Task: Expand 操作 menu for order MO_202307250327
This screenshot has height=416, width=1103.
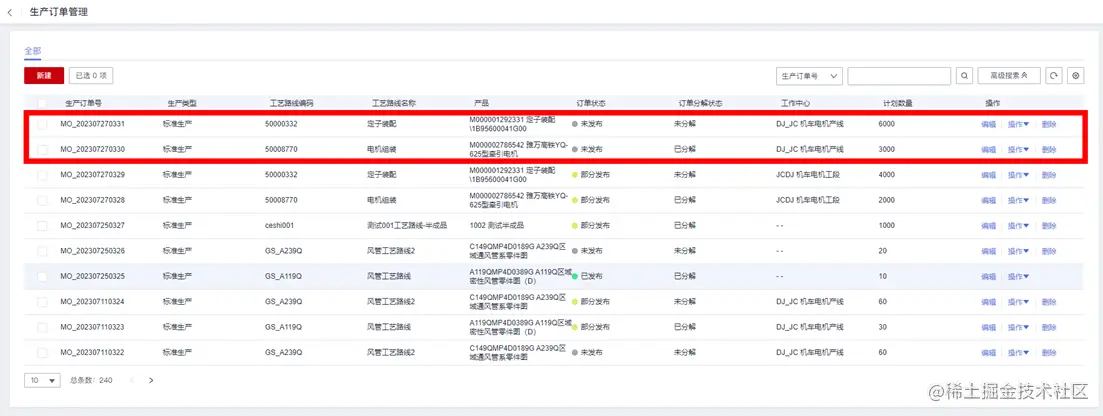Action: [x=1018, y=225]
